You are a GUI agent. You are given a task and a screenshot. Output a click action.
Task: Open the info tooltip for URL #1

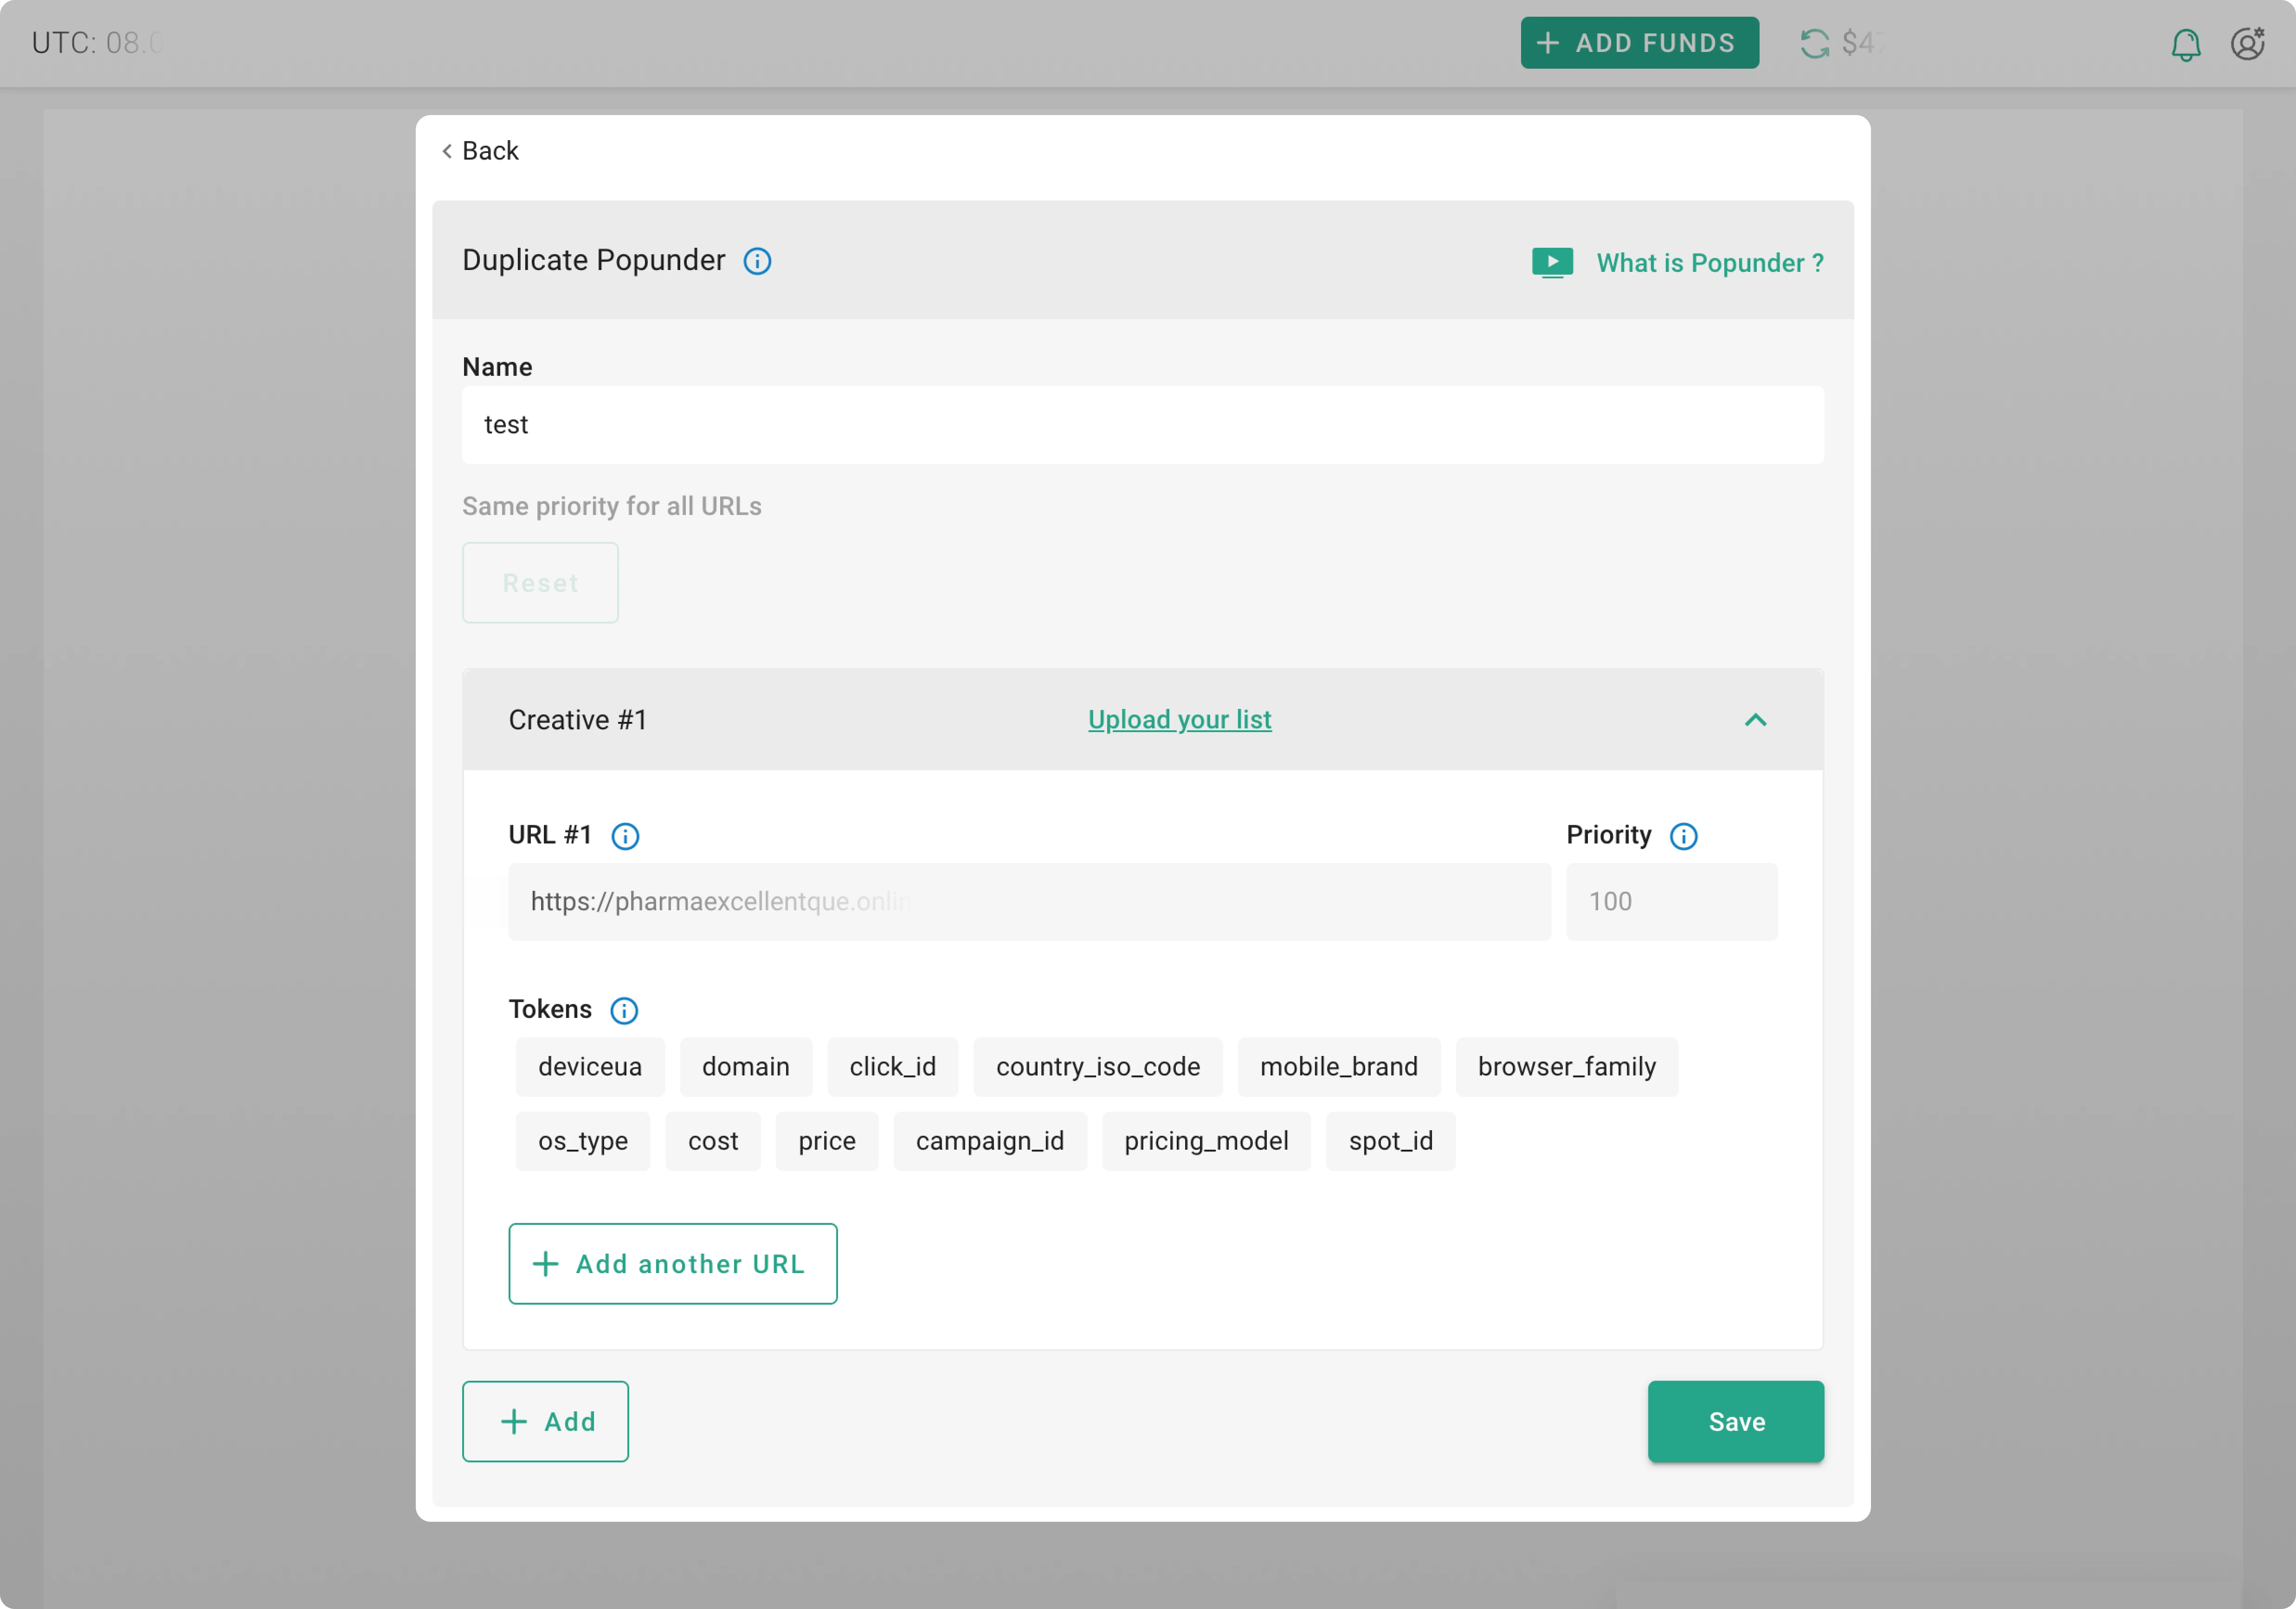point(626,837)
